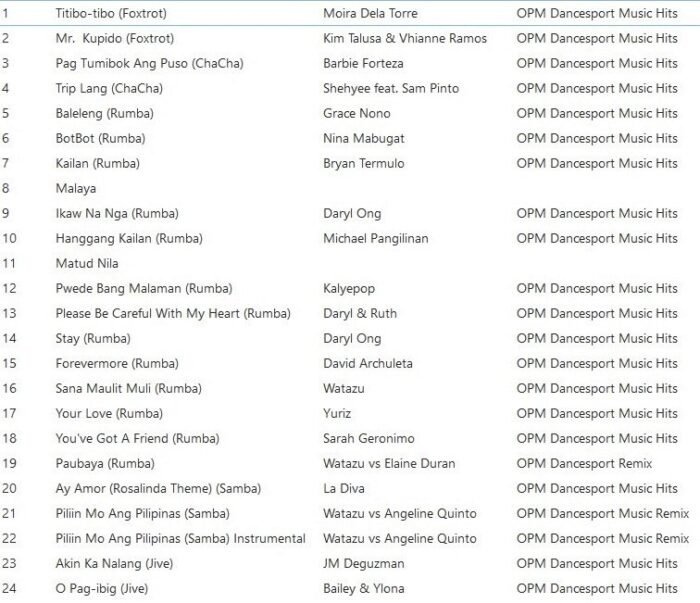Click artist David Archuleta
The width and height of the screenshot is (700, 603).
coord(367,364)
